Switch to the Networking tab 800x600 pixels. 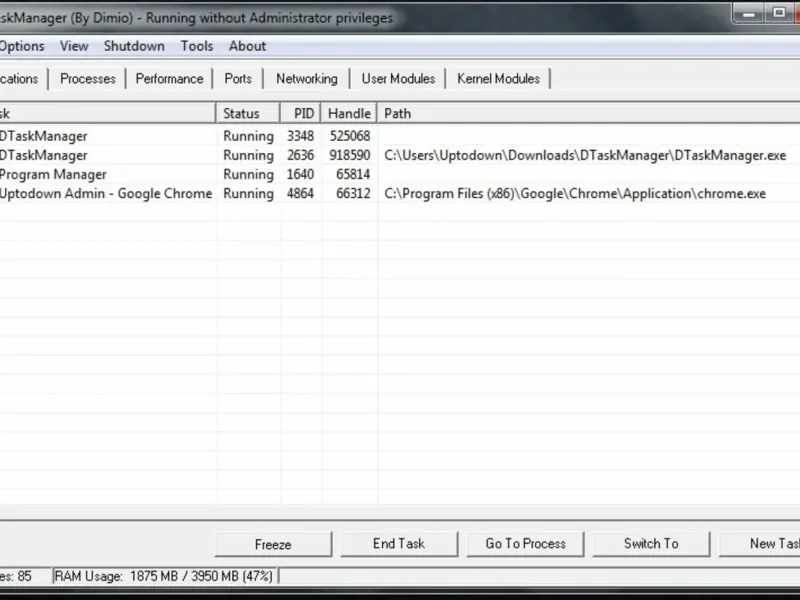point(307,79)
